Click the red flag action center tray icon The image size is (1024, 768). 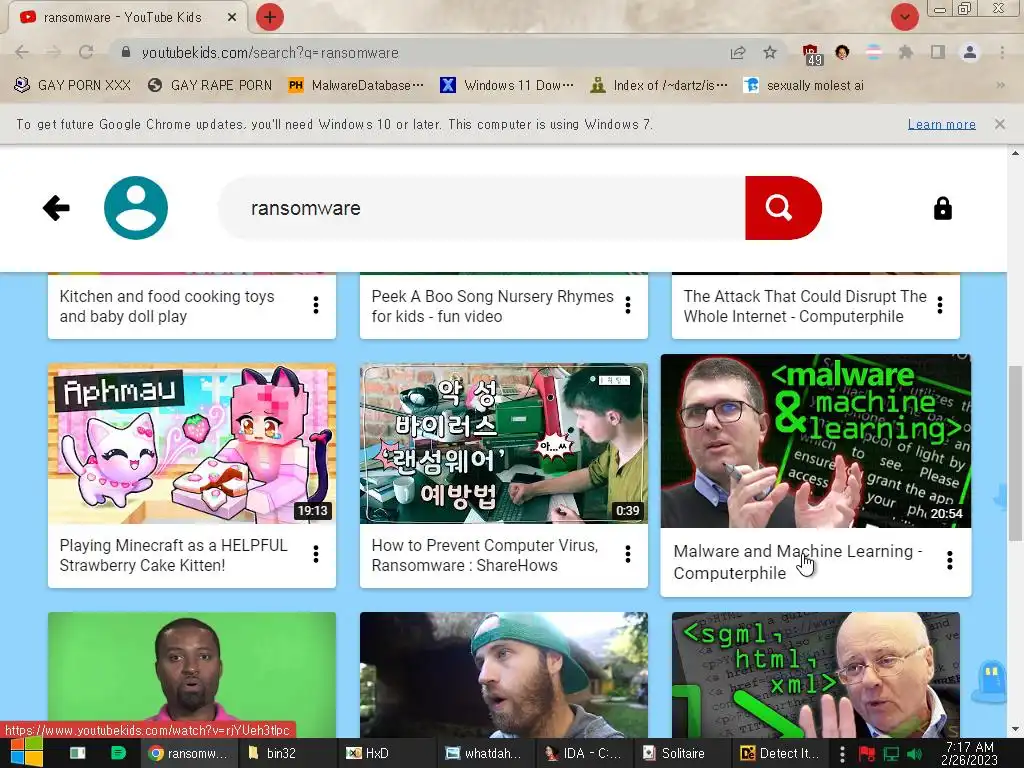[x=867, y=754]
